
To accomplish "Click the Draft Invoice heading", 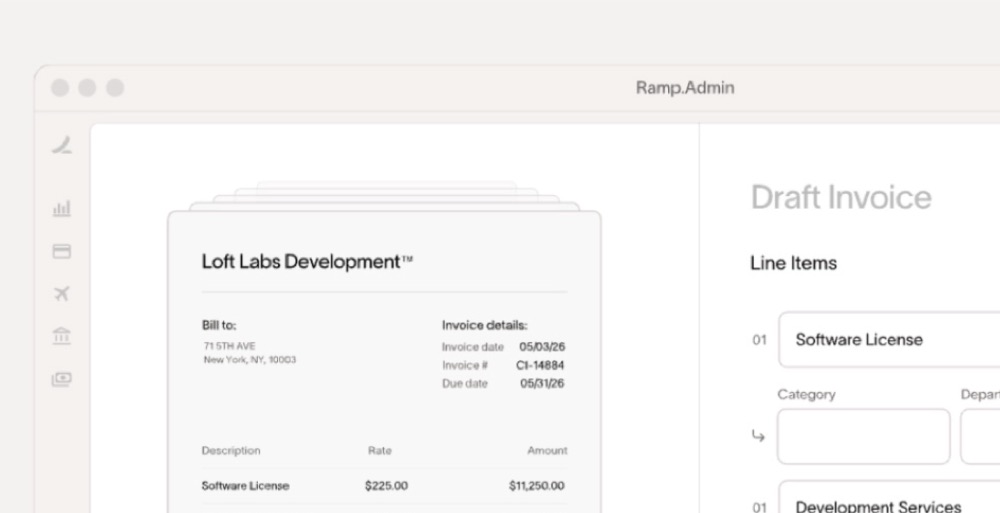I will click(841, 197).
